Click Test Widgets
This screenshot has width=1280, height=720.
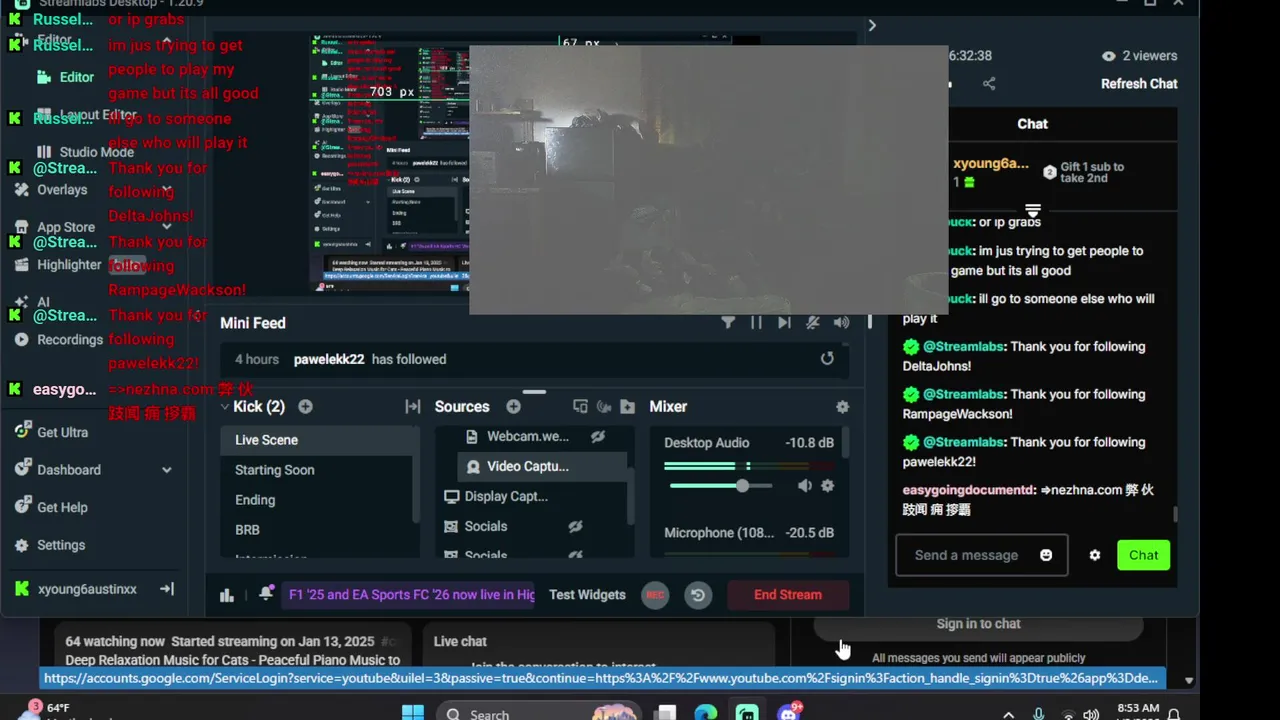coord(587,594)
